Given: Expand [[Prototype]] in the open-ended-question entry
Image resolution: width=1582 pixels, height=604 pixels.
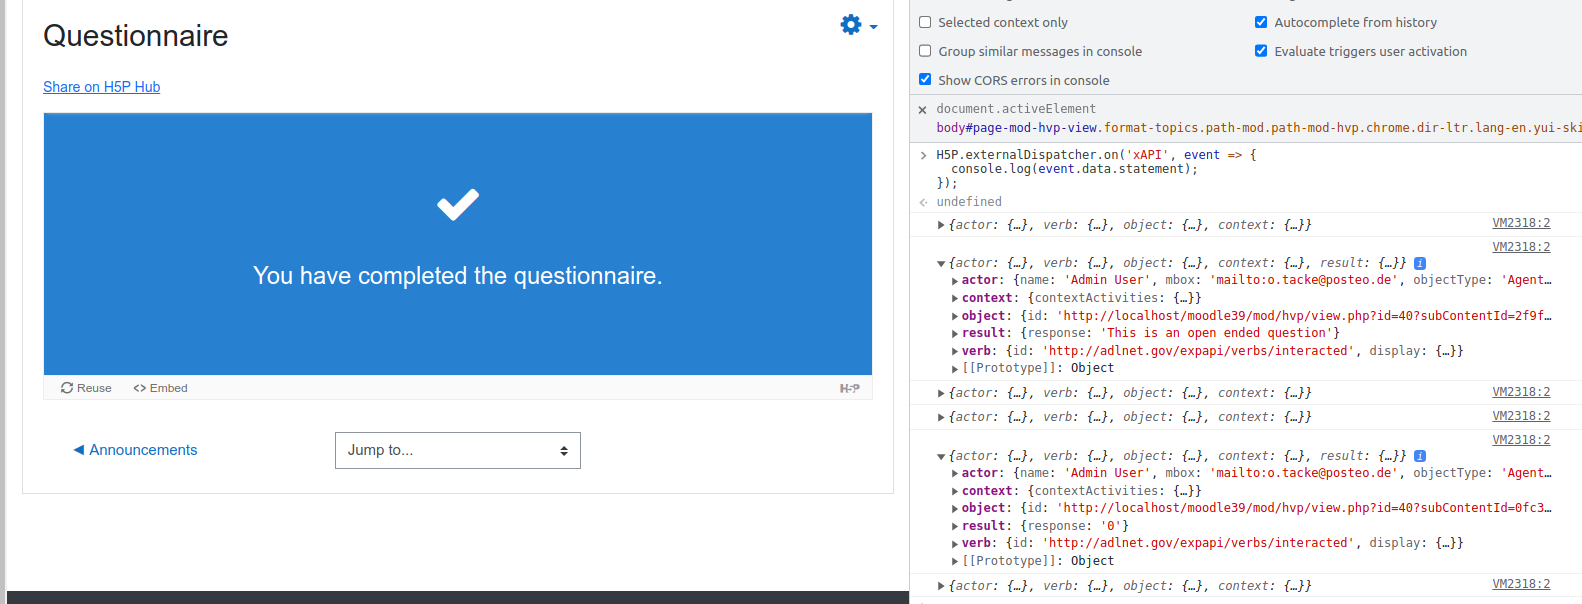Looking at the screenshot, I should (x=955, y=369).
